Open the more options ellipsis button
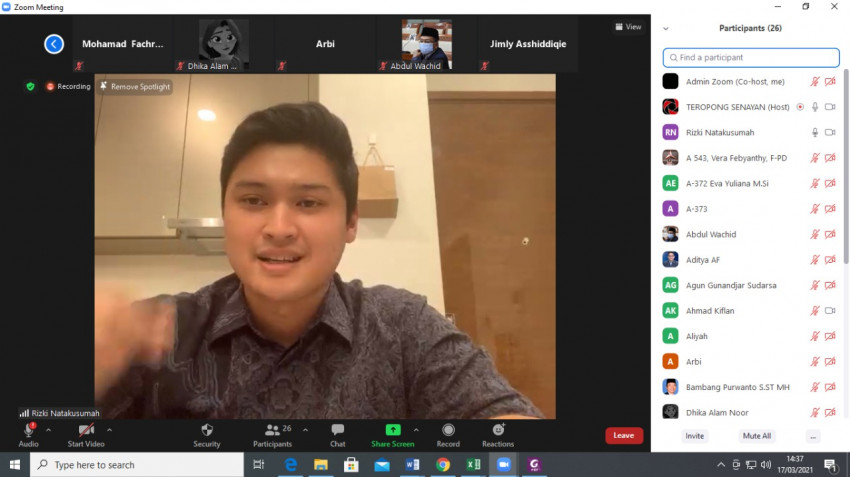The width and height of the screenshot is (850, 477). [x=813, y=436]
